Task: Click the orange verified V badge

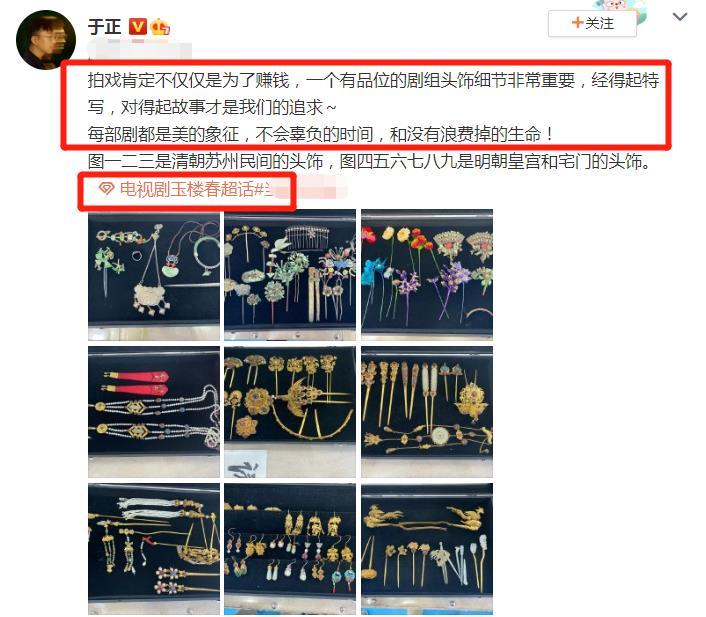Action: click(138, 27)
